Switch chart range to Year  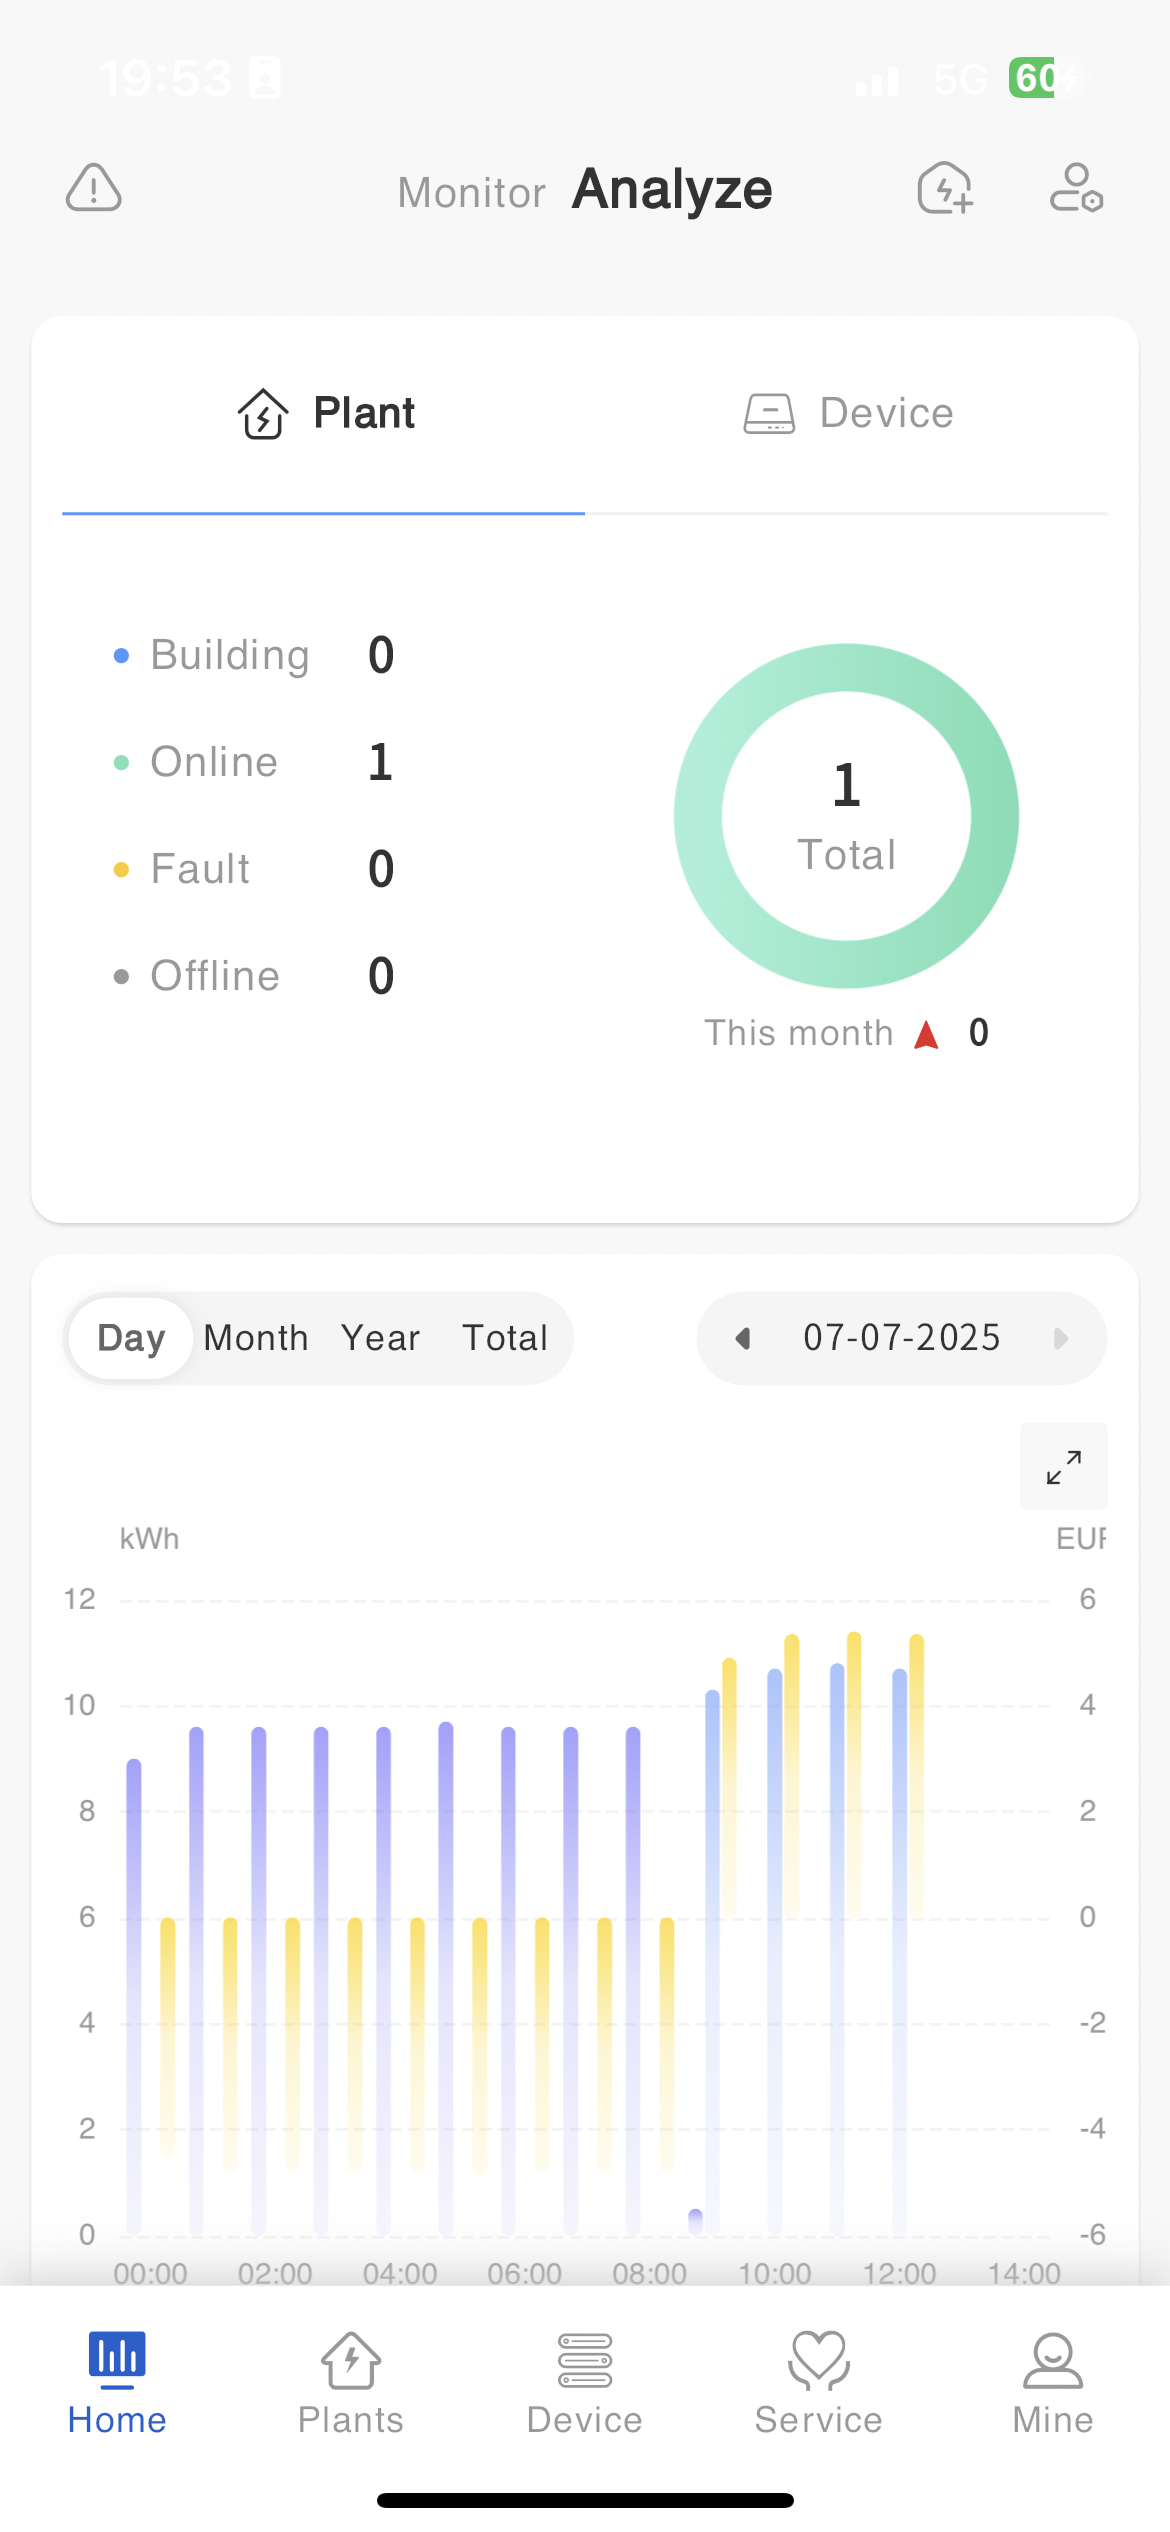tap(380, 1338)
